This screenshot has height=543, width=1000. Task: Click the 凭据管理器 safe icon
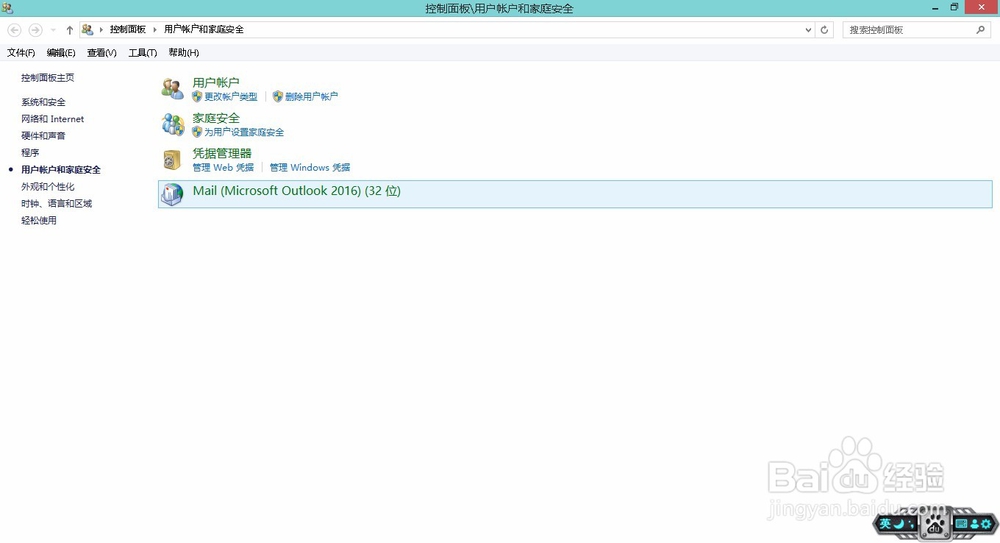coord(172,160)
